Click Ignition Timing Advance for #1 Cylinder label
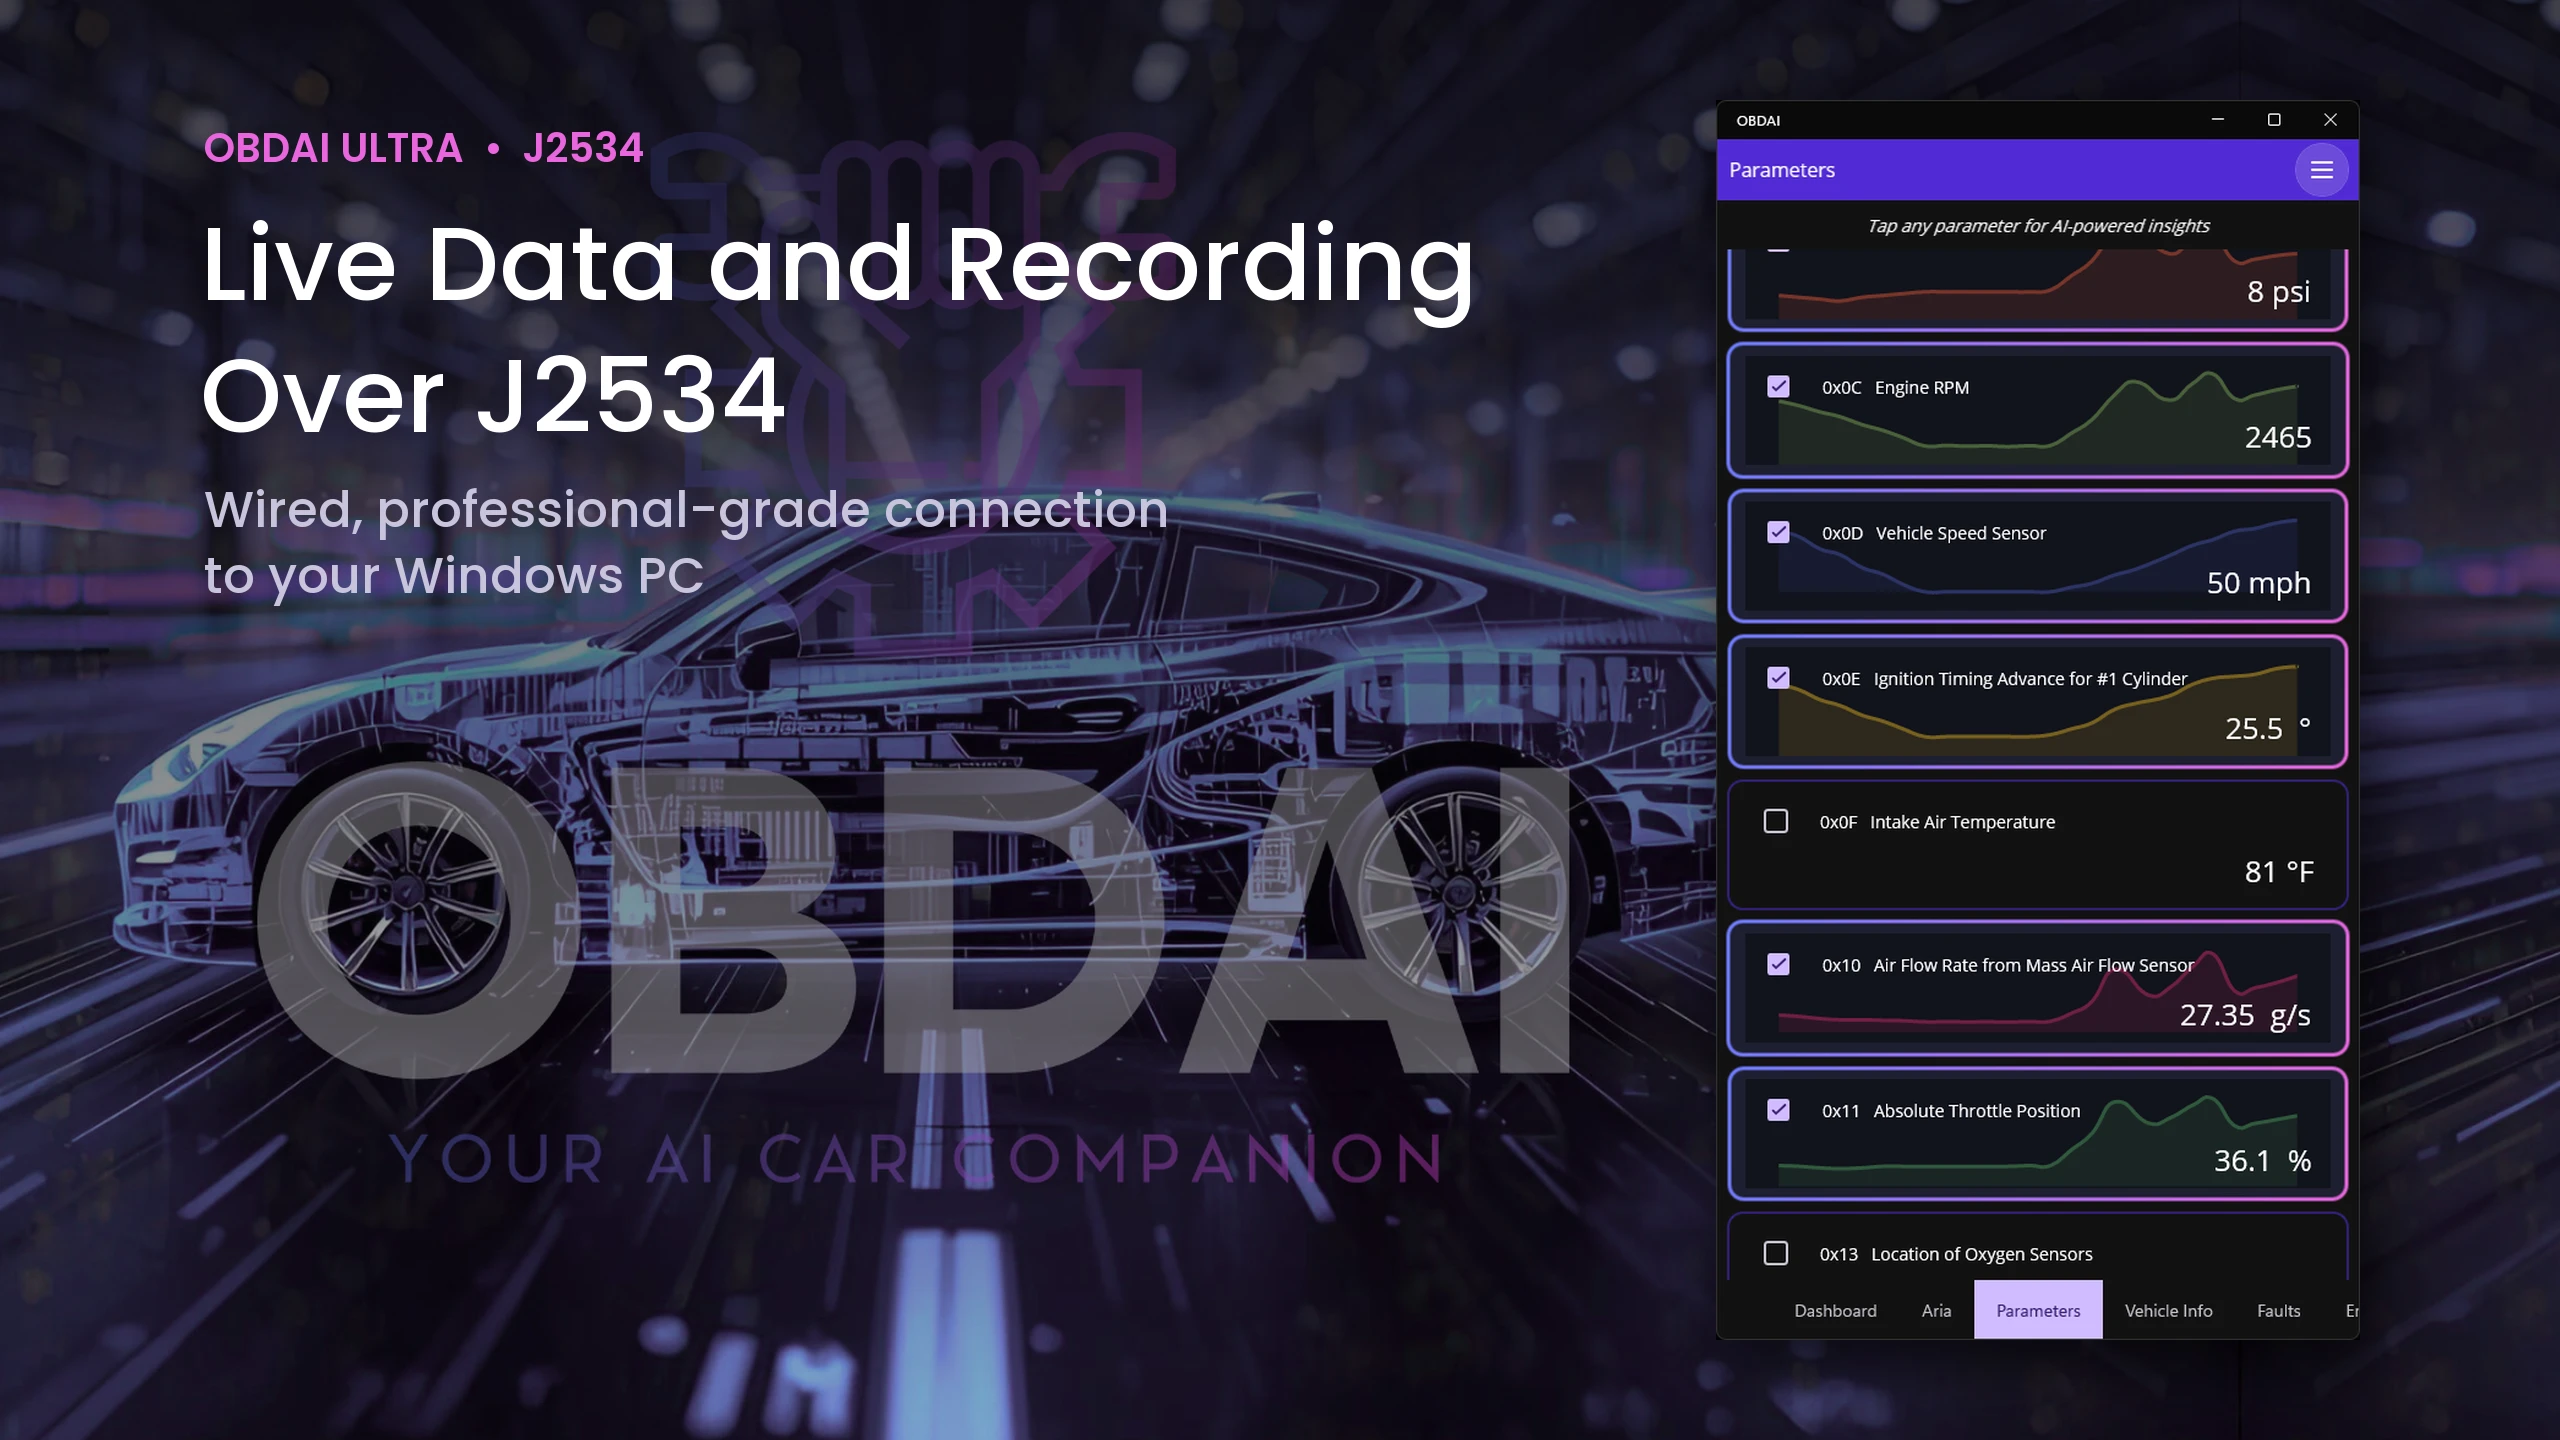Image resolution: width=2560 pixels, height=1440 pixels. (x=2030, y=679)
